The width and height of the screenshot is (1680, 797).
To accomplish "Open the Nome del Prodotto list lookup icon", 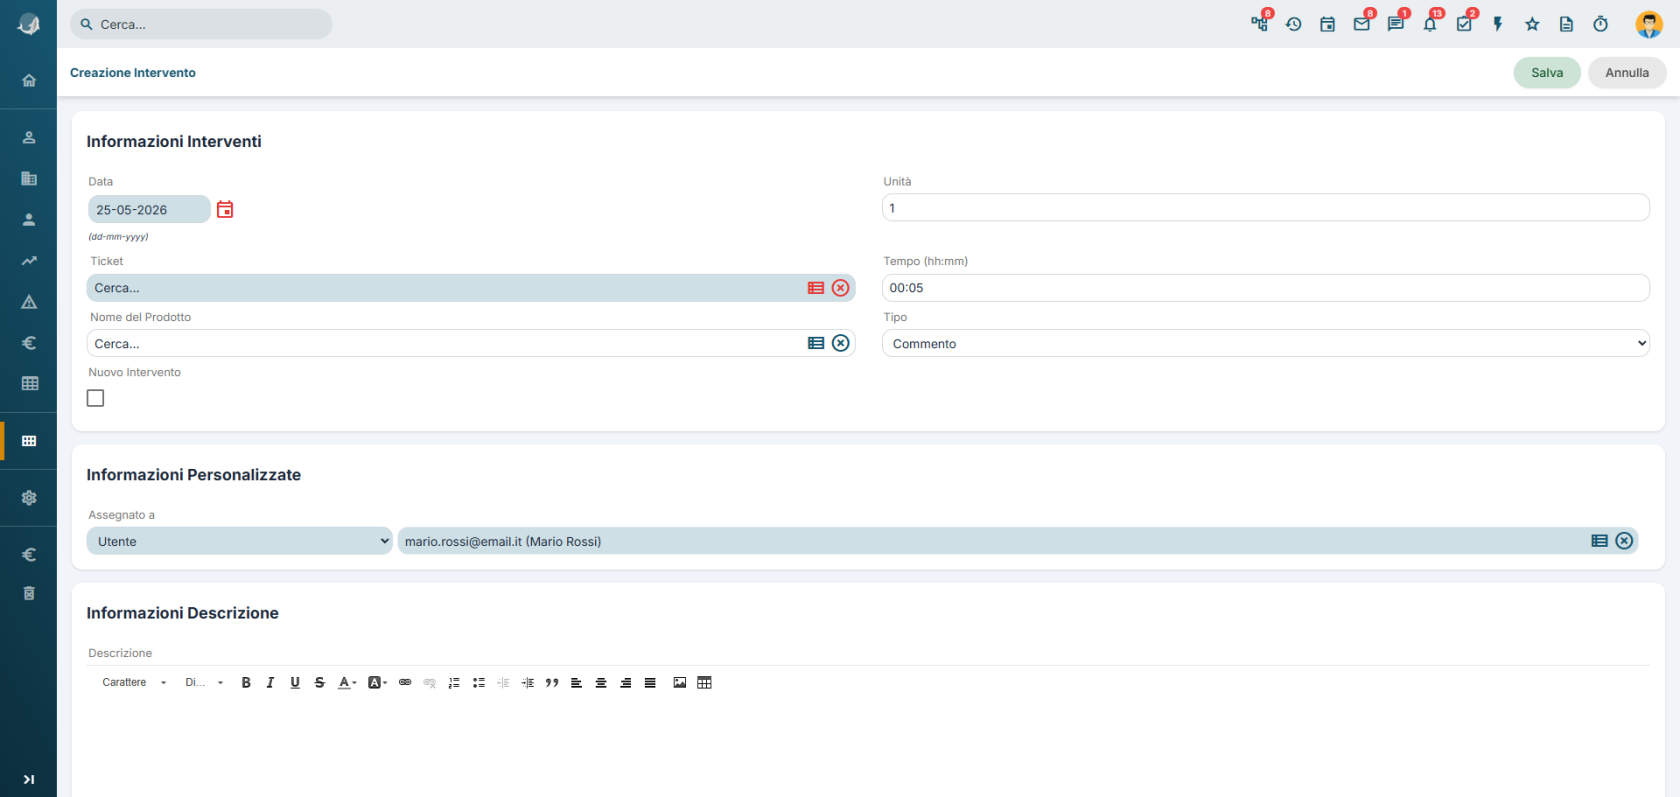I will click(x=816, y=343).
